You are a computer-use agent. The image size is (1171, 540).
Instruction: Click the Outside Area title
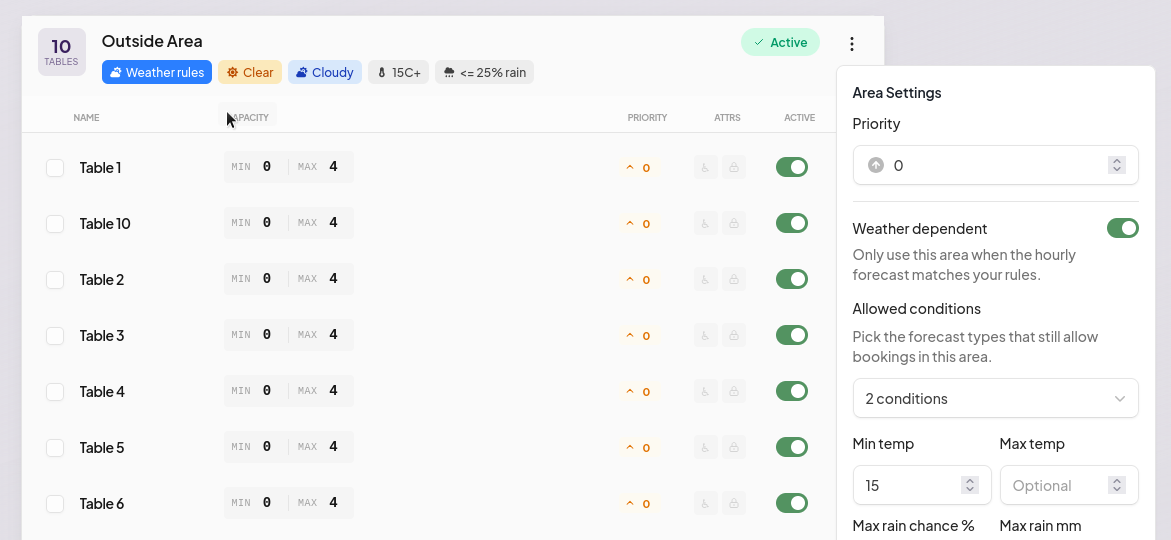152,41
